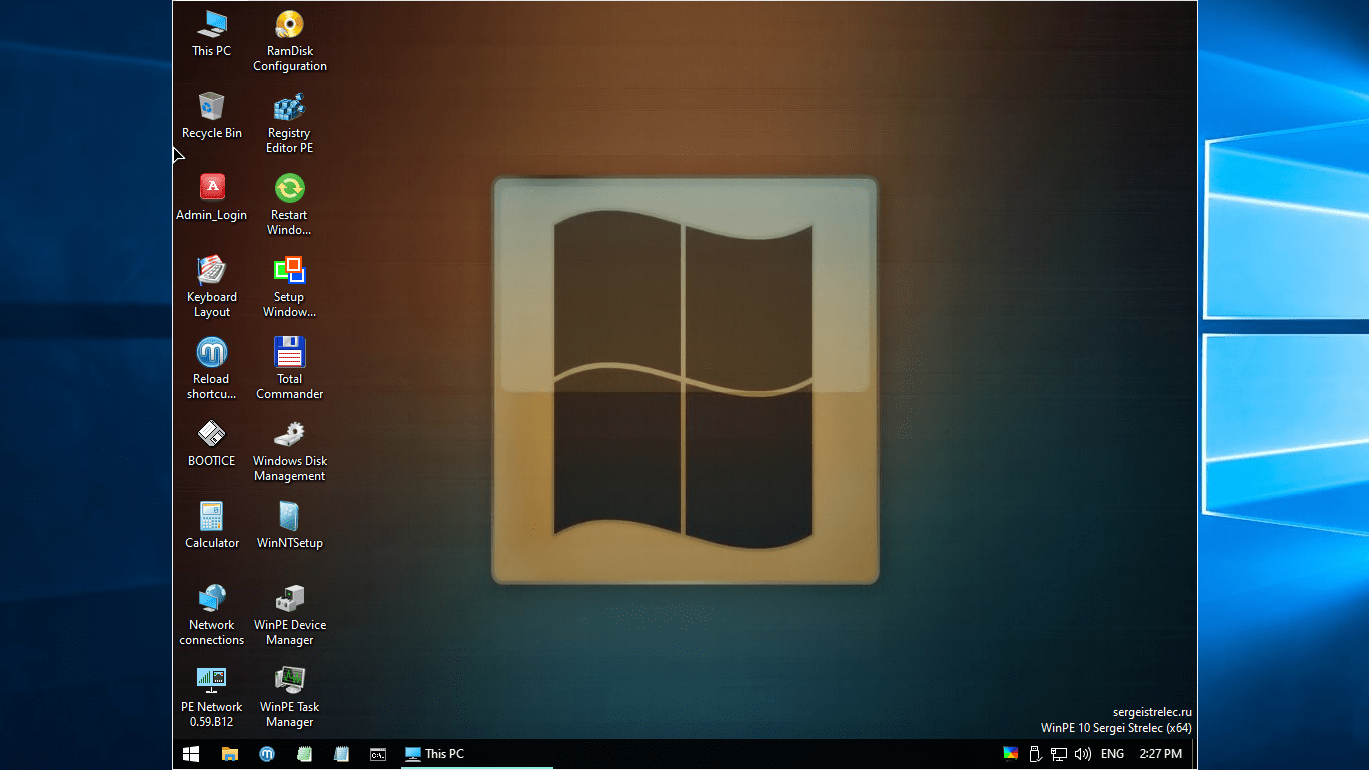
Task: Open the network tray icon
Action: click(1059, 754)
